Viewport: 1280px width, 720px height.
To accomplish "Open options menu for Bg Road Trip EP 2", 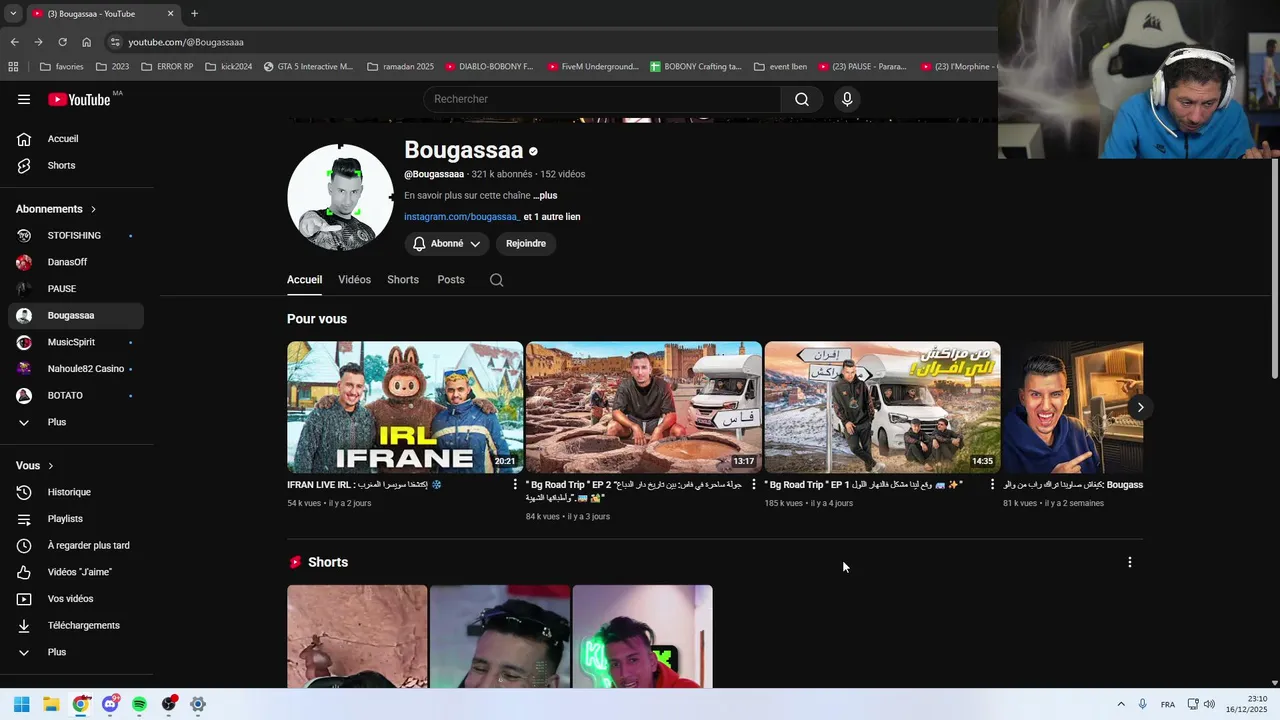I will coord(754,485).
